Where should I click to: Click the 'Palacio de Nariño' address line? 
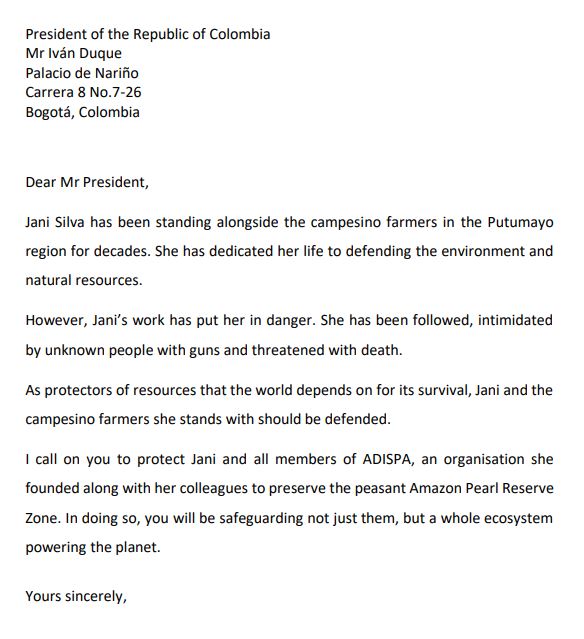click(82, 73)
